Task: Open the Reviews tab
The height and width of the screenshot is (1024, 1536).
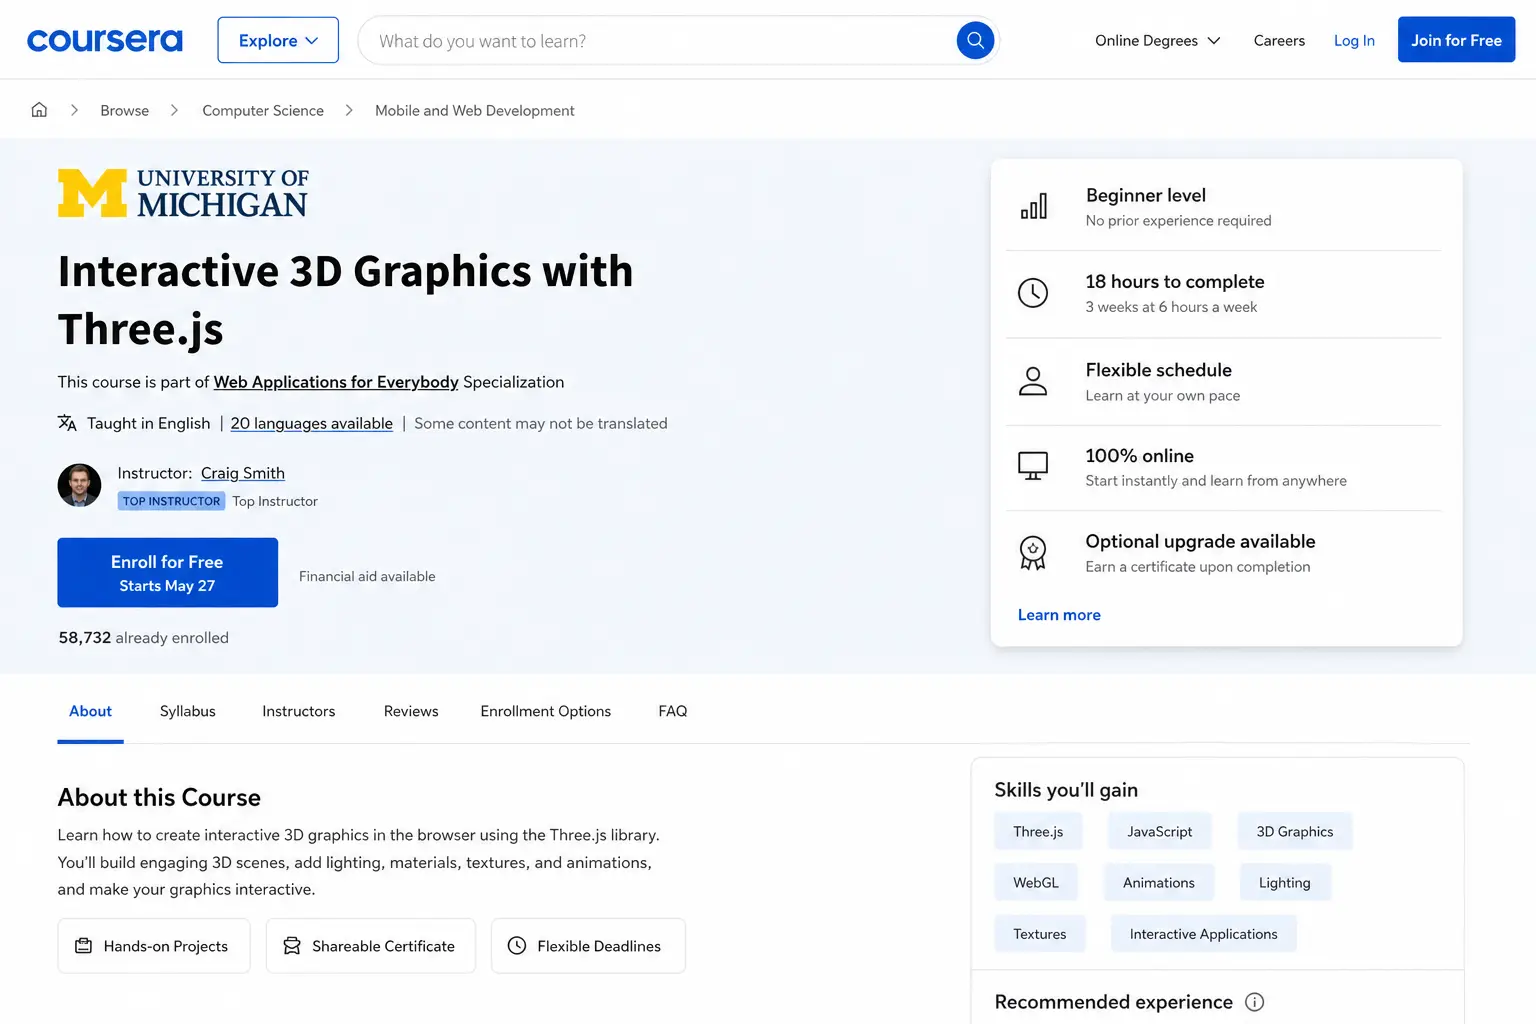Action: [x=411, y=711]
